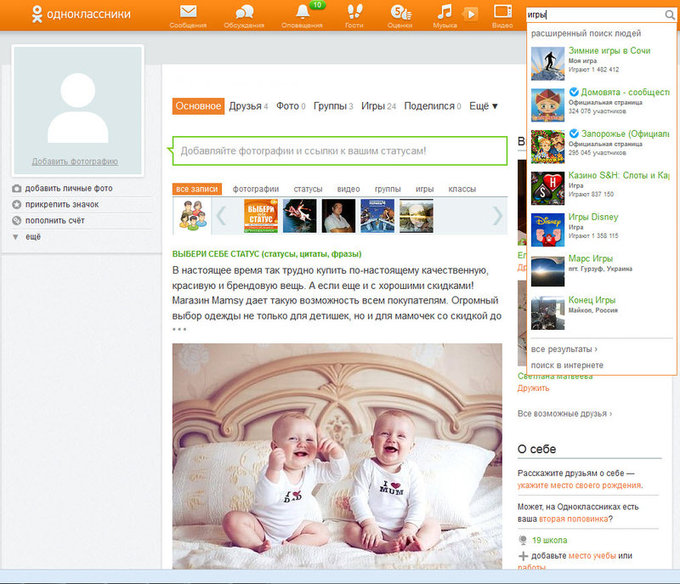Expand the ещё sidebar menu
The image size is (680, 584).
33,237
